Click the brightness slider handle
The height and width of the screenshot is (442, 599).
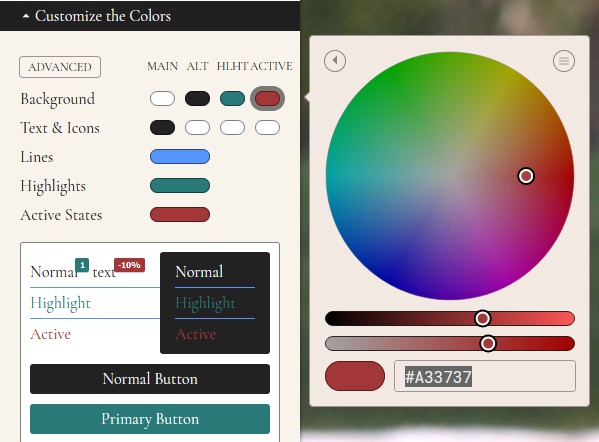pyautogui.click(x=482, y=318)
